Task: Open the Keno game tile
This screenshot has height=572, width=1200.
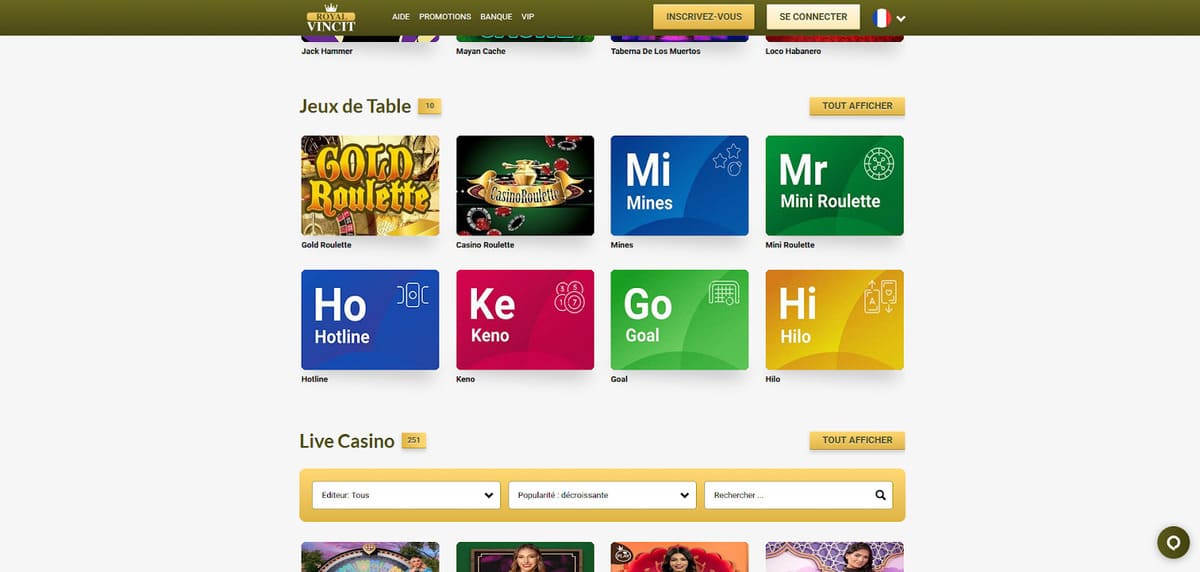Action: 525,320
